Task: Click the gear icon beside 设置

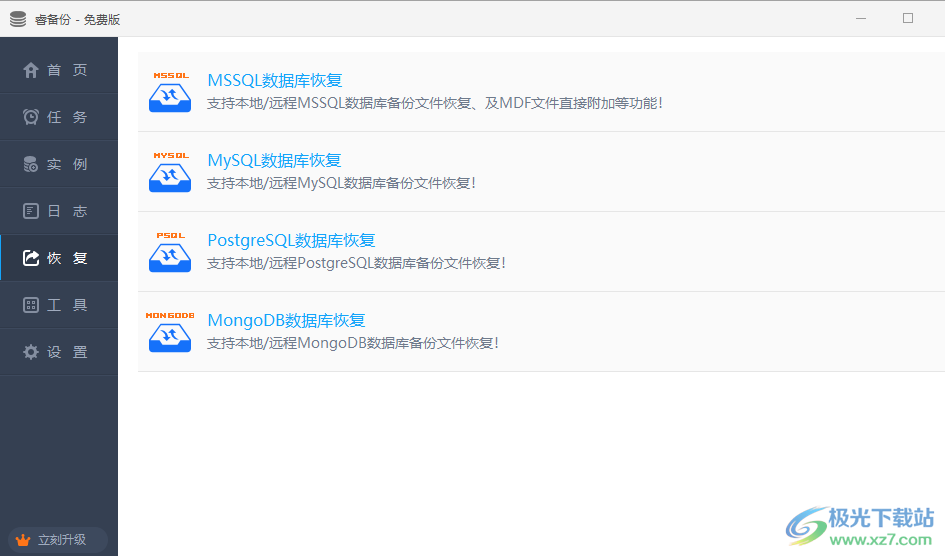Action: (31, 352)
